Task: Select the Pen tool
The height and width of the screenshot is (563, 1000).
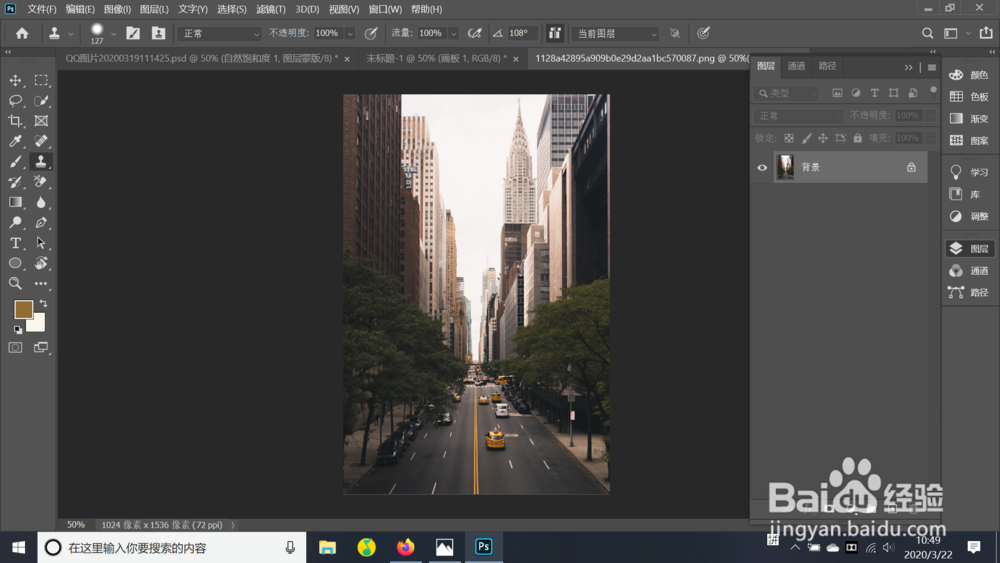Action: point(41,223)
